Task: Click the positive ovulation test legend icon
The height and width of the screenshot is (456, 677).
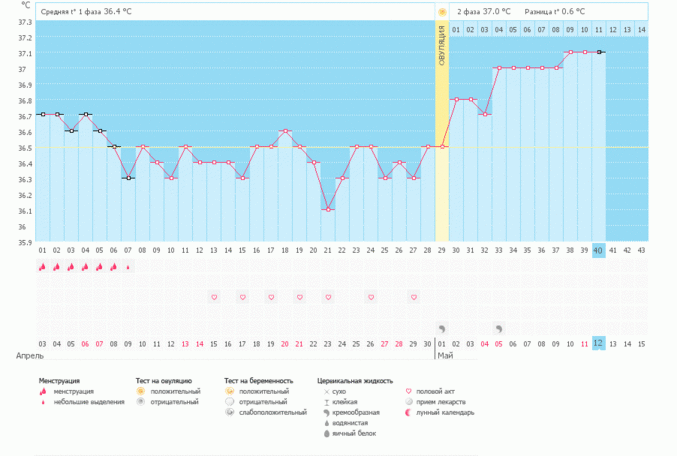Action: pos(144,392)
